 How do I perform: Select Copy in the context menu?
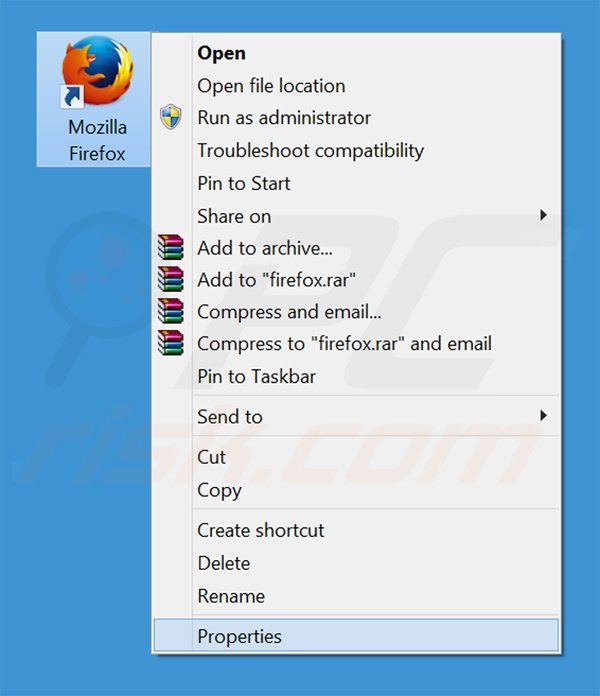click(x=219, y=490)
